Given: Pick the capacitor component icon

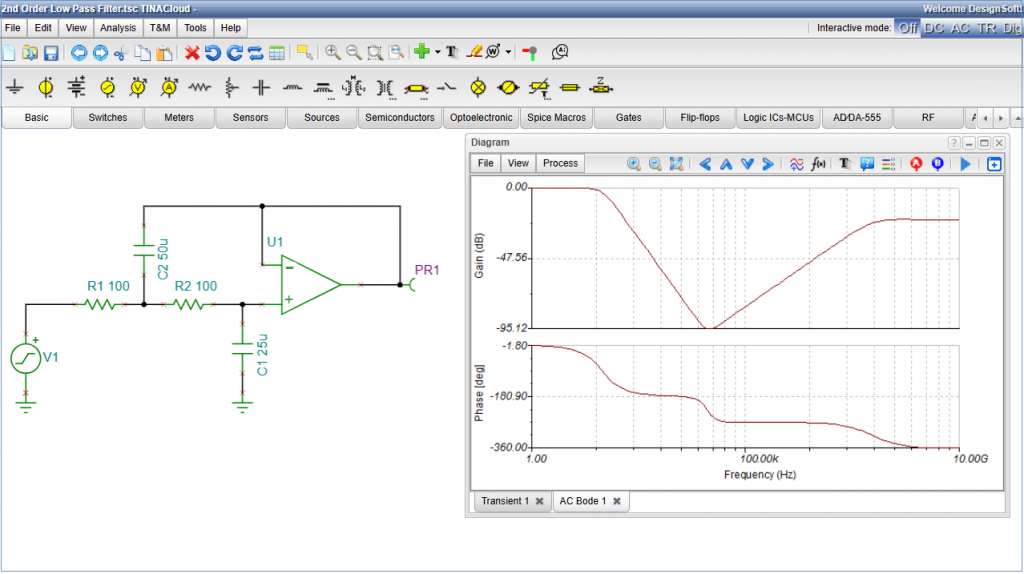Looking at the screenshot, I should (x=261, y=88).
